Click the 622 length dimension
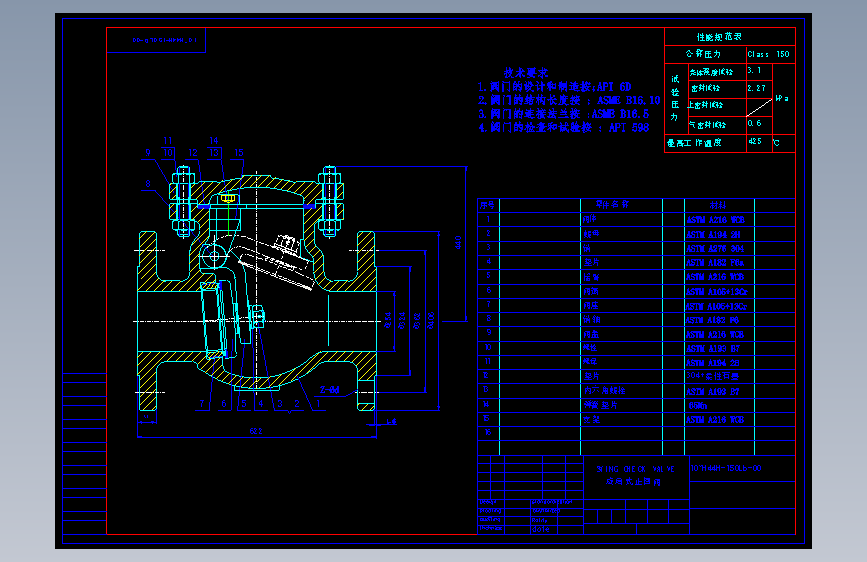Screen dimensions: 867x562 (255, 431)
